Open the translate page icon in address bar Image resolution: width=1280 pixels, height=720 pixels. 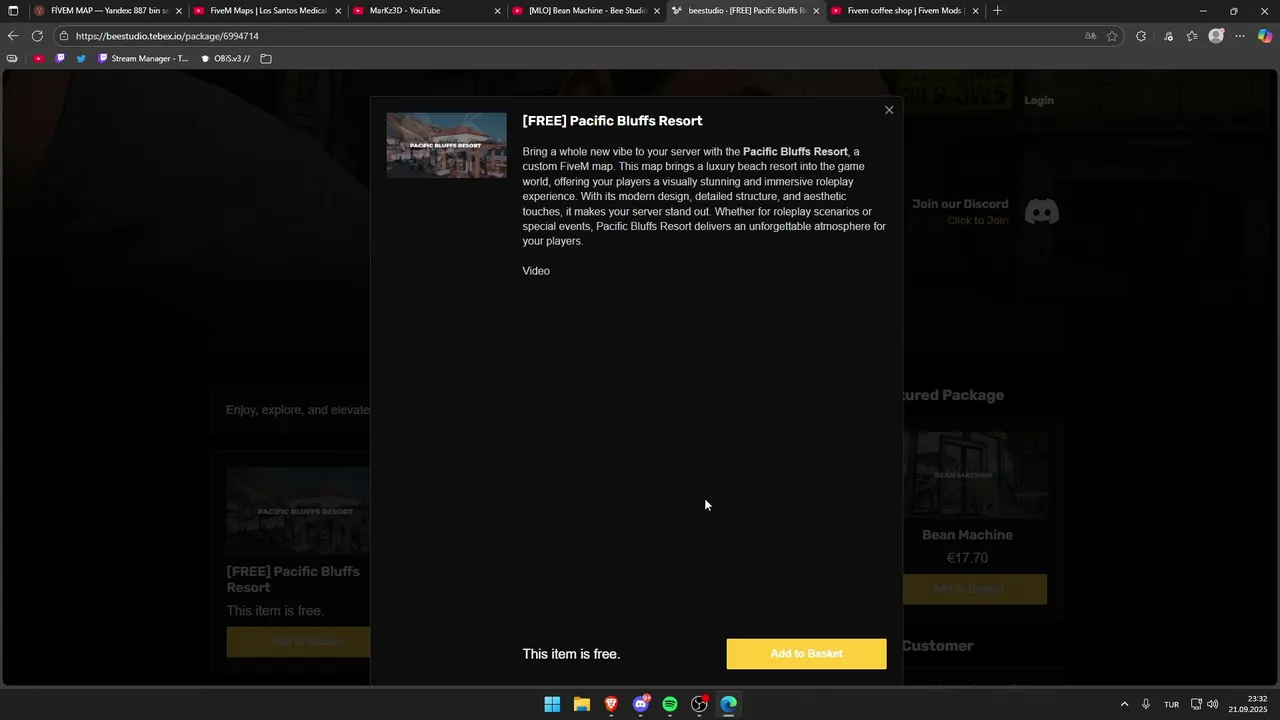1091,36
